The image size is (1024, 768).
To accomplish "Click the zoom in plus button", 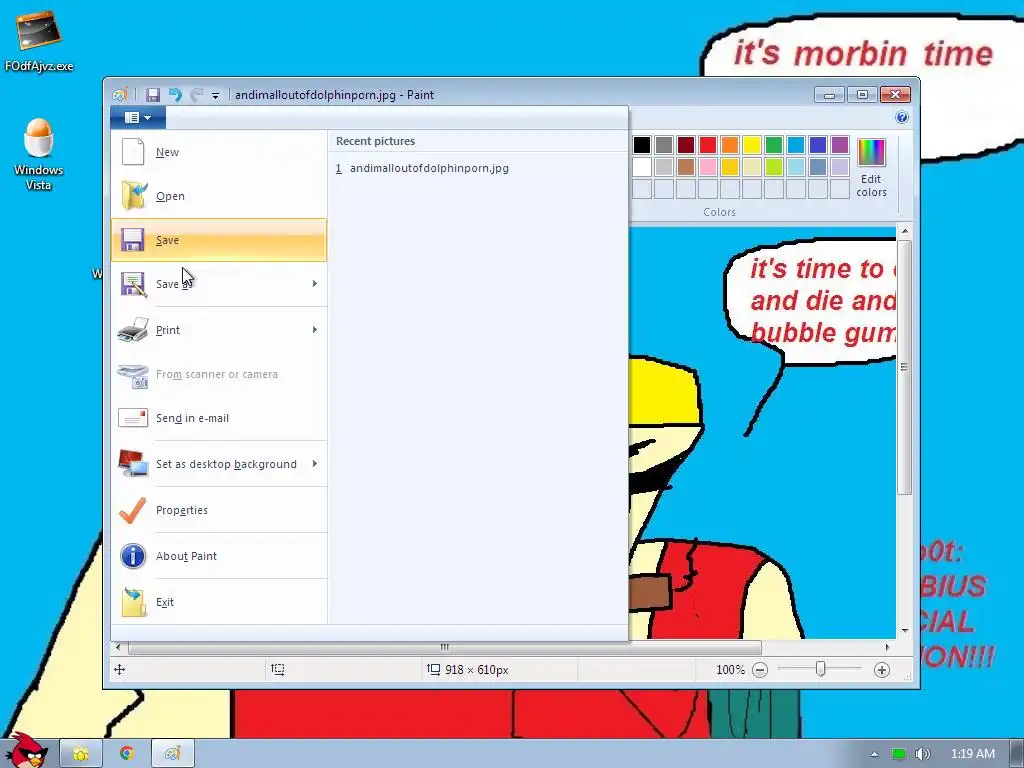I will tap(882, 670).
